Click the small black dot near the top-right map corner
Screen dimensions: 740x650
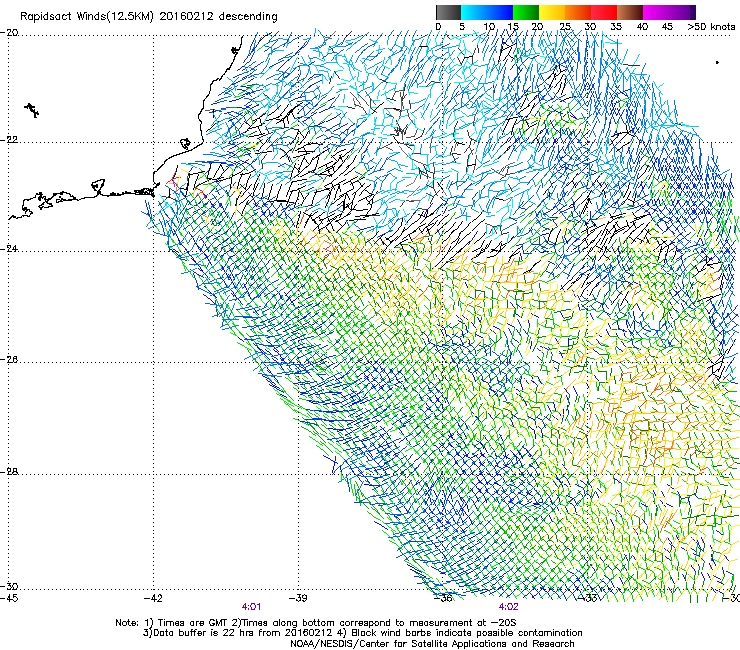click(x=717, y=62)
